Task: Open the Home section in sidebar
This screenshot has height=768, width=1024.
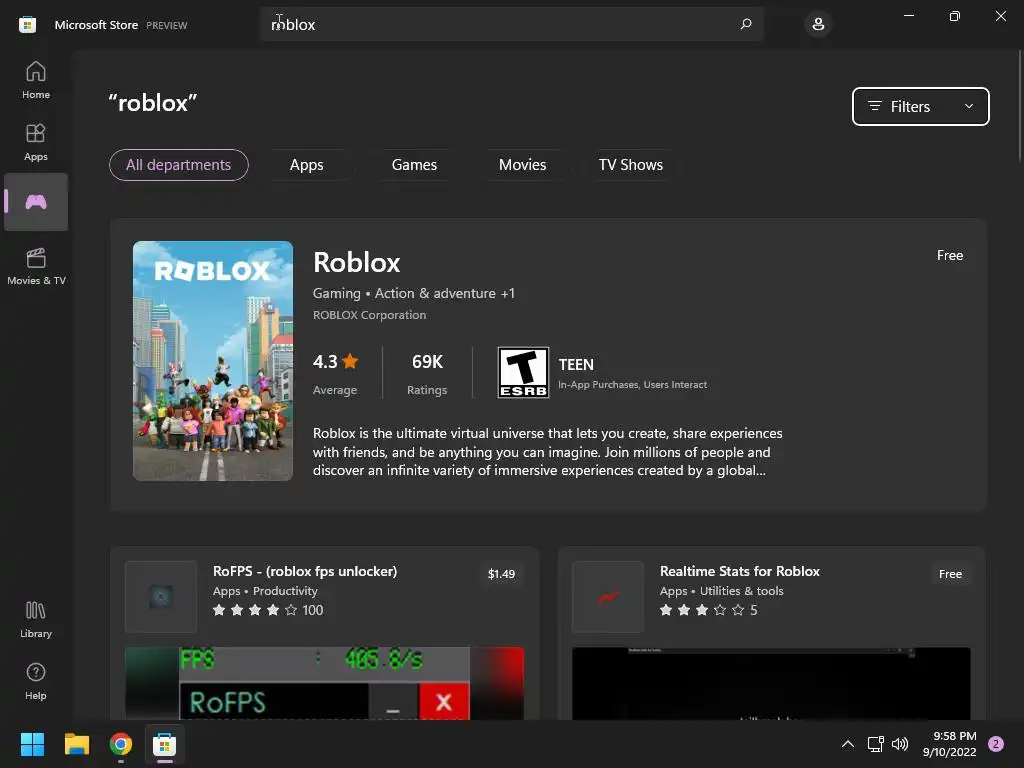Action: point(36,80)
